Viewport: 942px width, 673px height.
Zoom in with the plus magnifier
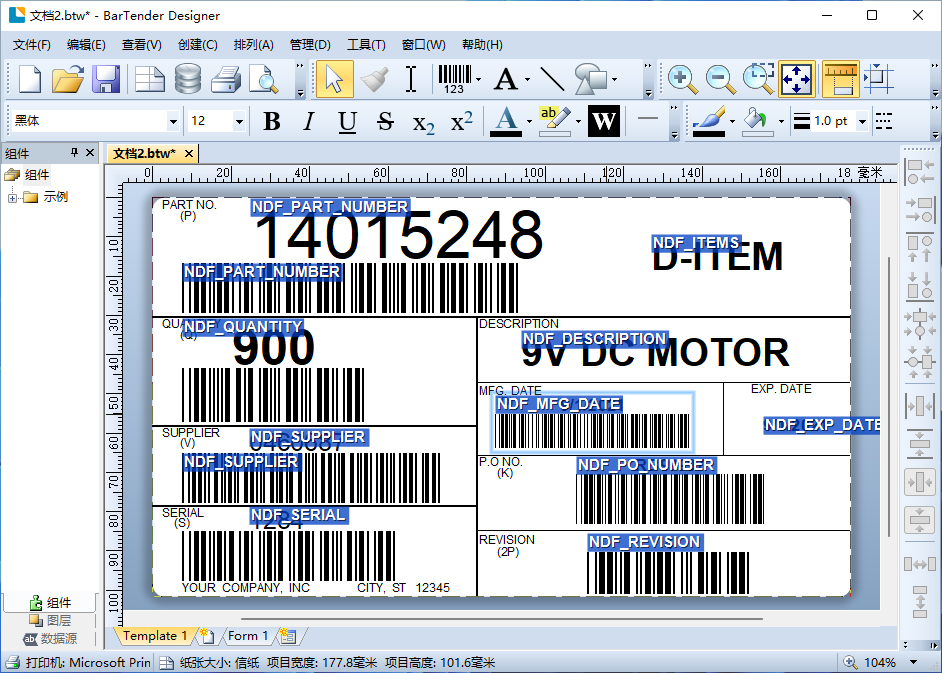click(682, 79)
